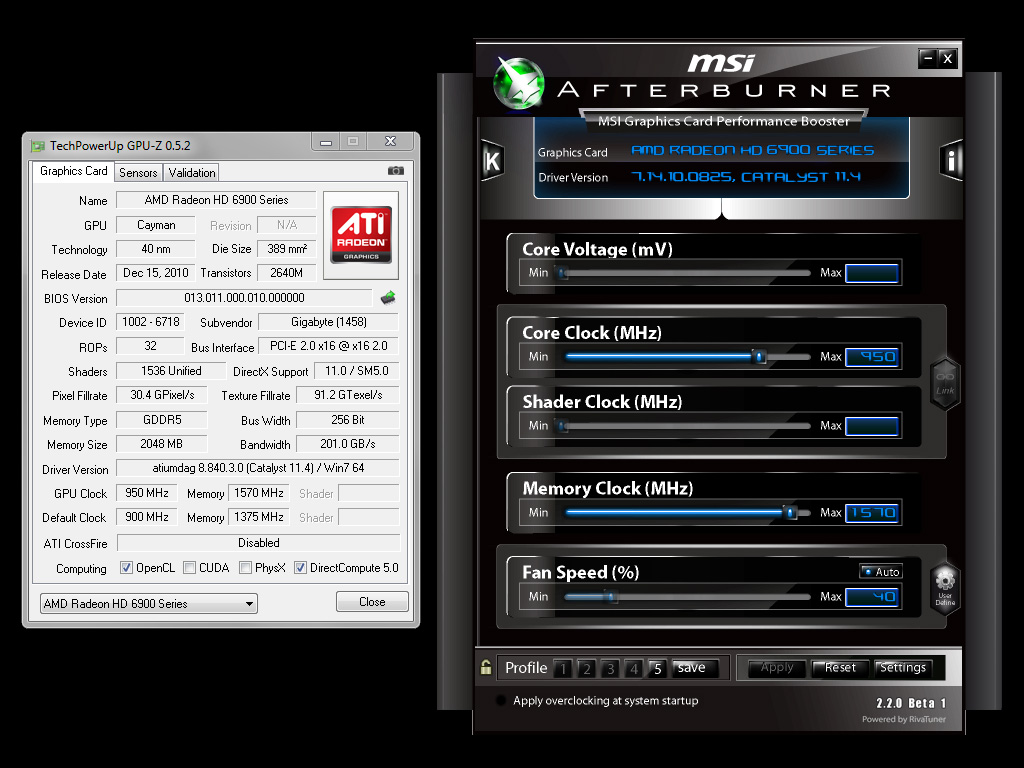
Task: Click the ATI CrossFire Disabled field
Action: (x=259, y=543)
